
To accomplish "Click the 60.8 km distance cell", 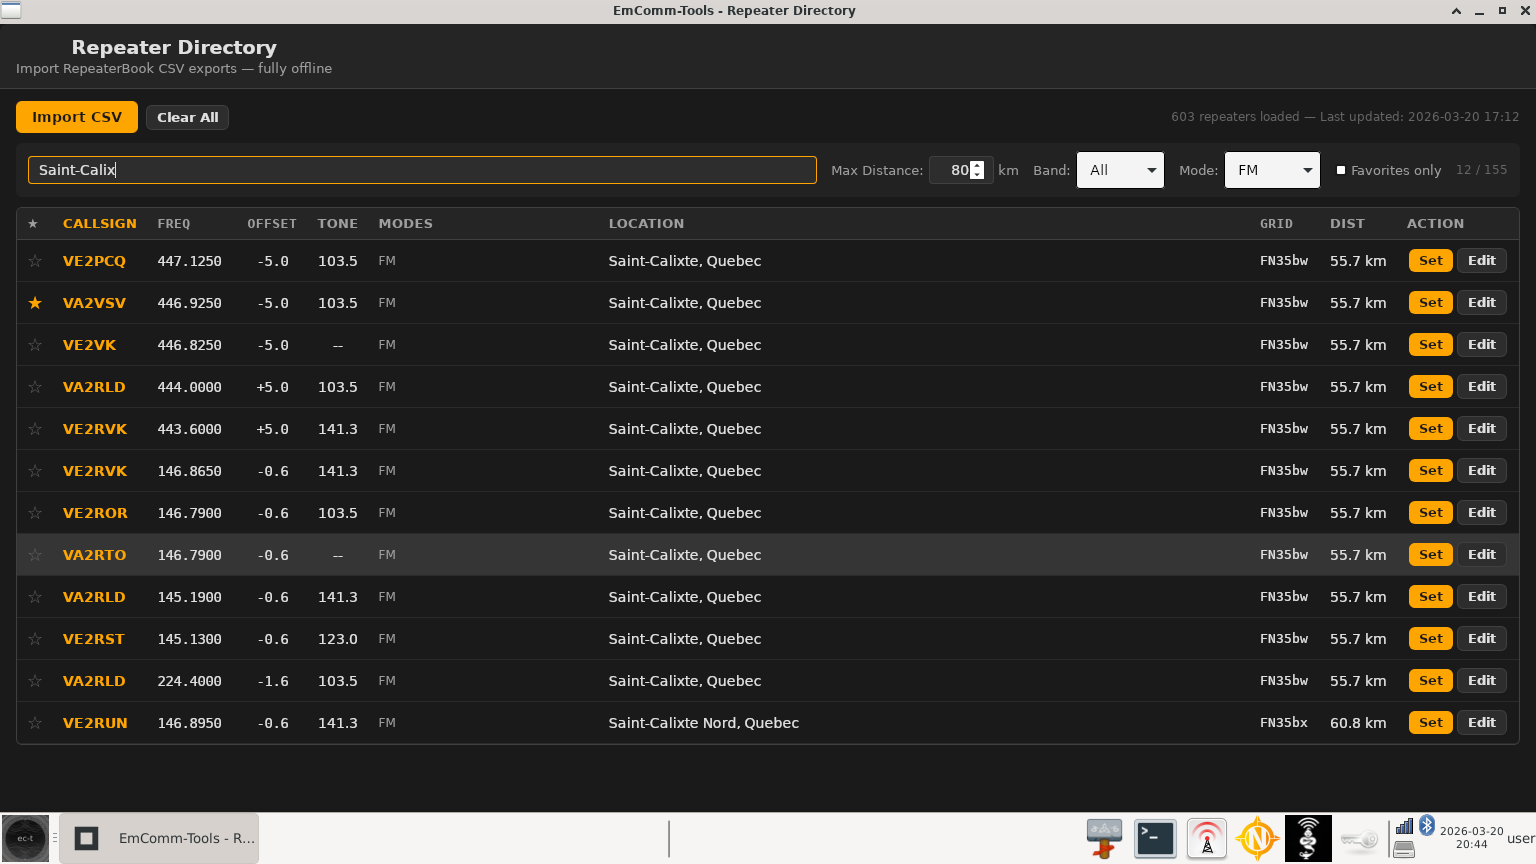I will [1358, 723].
